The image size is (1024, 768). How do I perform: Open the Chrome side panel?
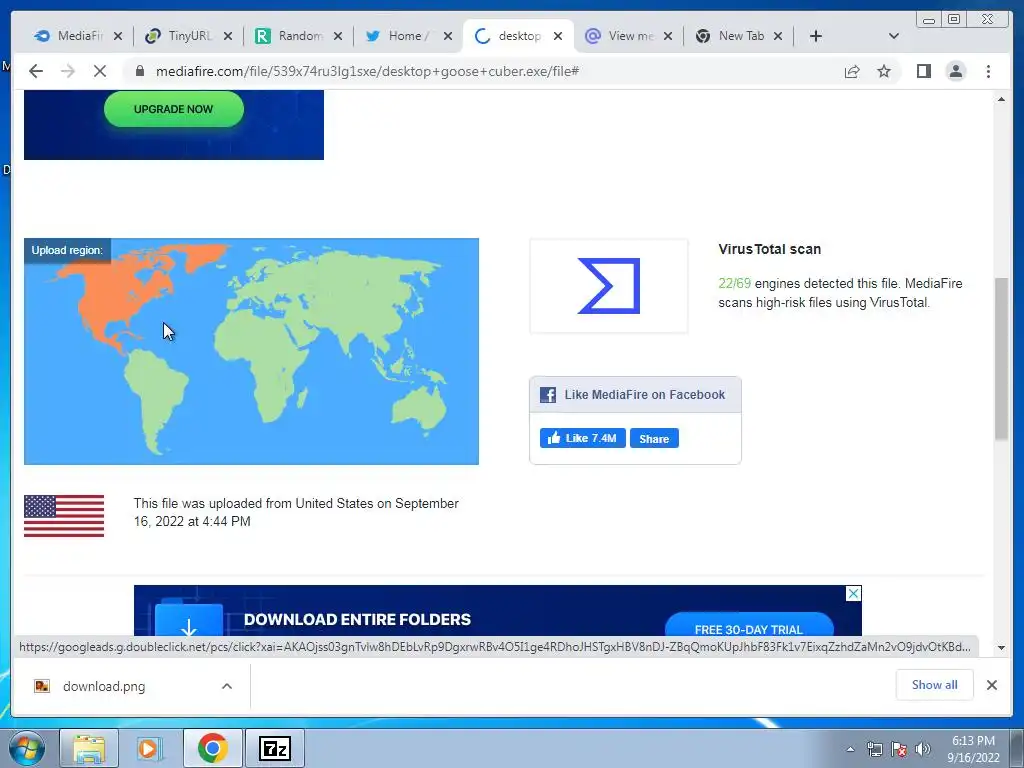pyautogui.click(x=923, y=71)
